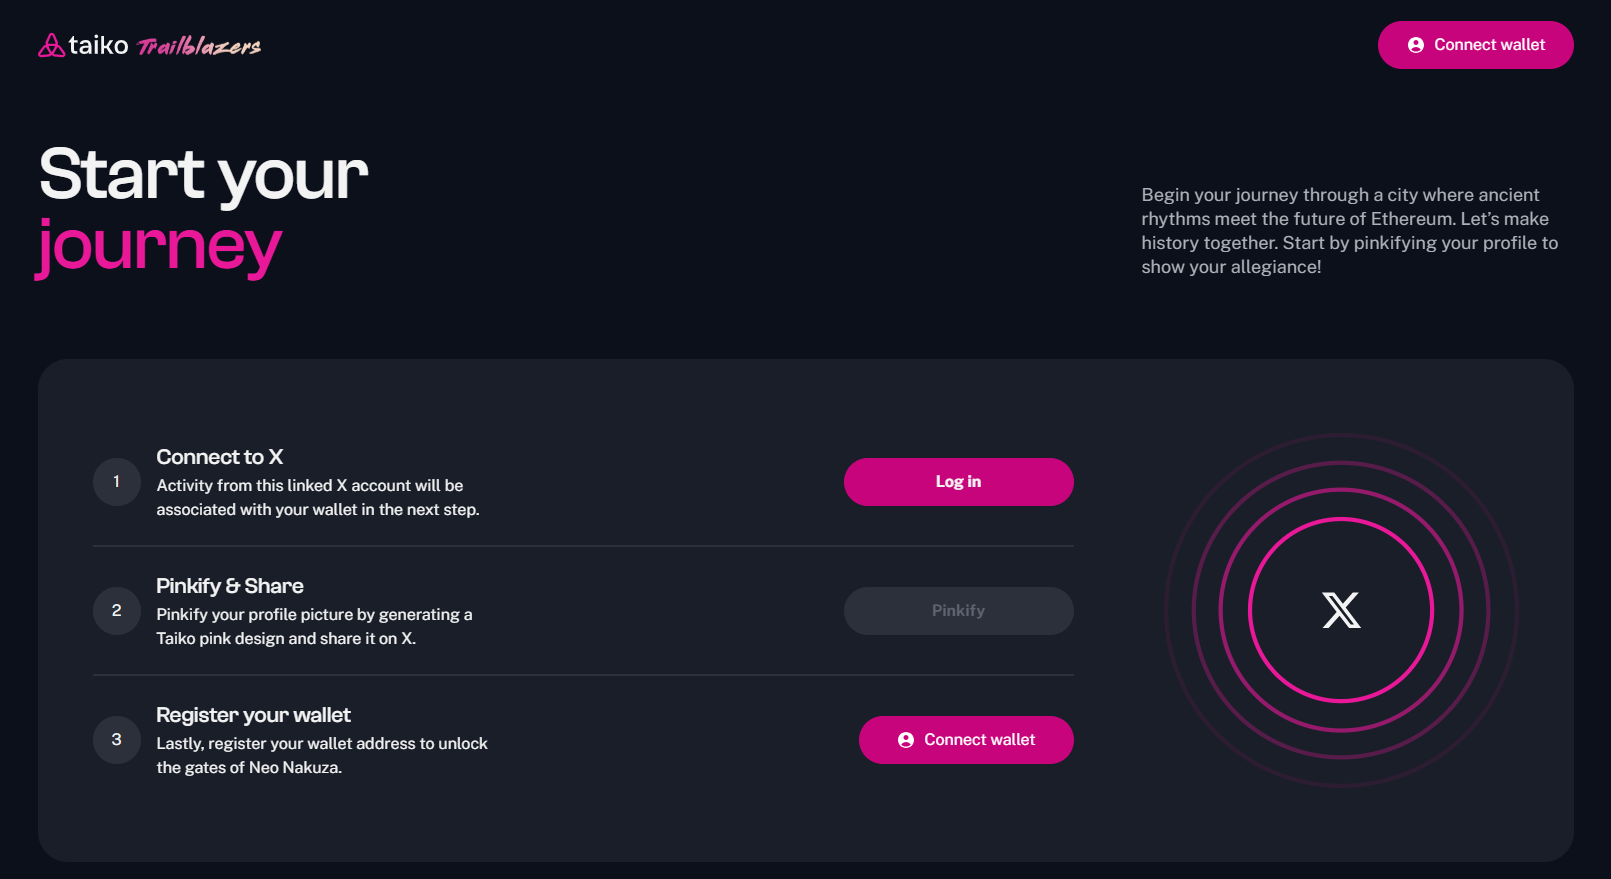Click the intro paragraph about Ethereum
This screenshot has height=879, width=1611.
tap(1349, 231)
